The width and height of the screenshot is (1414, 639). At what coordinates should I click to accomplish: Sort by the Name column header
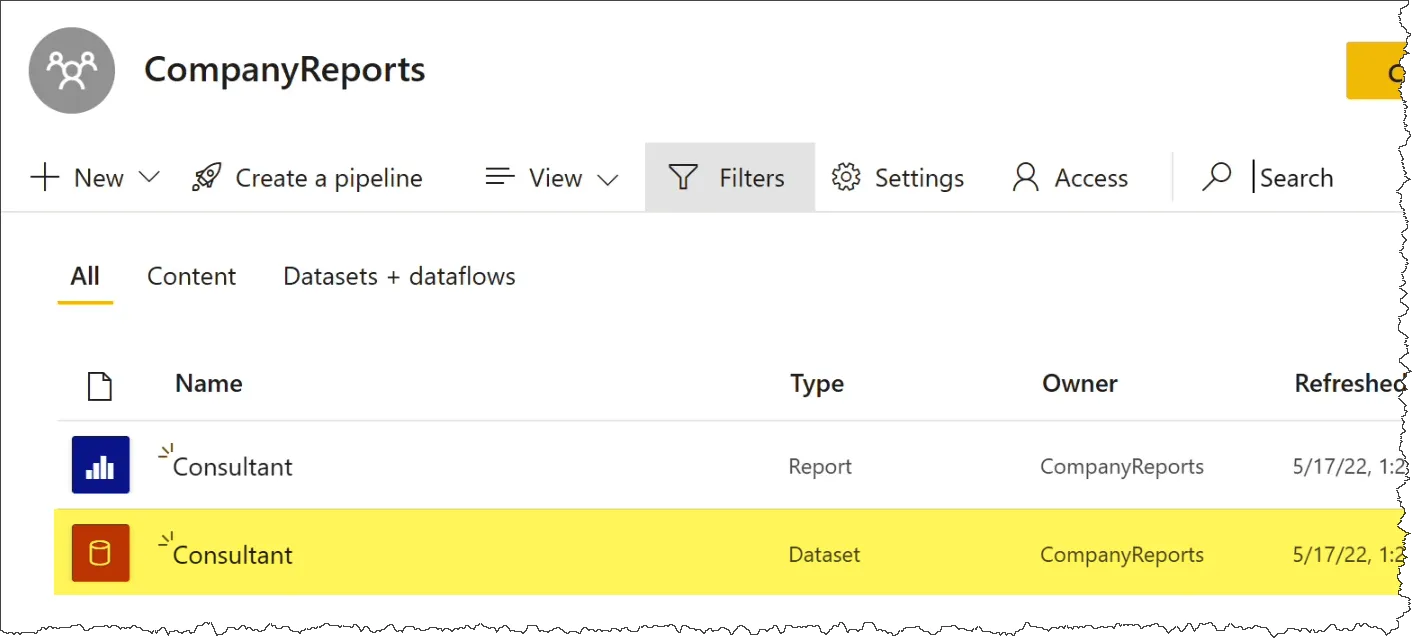[208, 384]
